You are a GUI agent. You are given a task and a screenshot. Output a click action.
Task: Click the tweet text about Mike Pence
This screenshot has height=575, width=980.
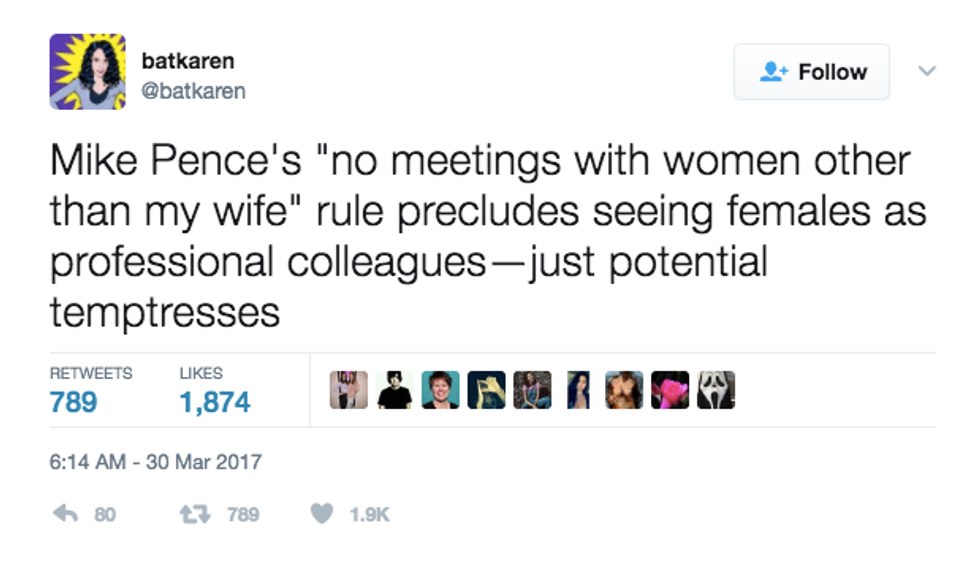(480, 236)
